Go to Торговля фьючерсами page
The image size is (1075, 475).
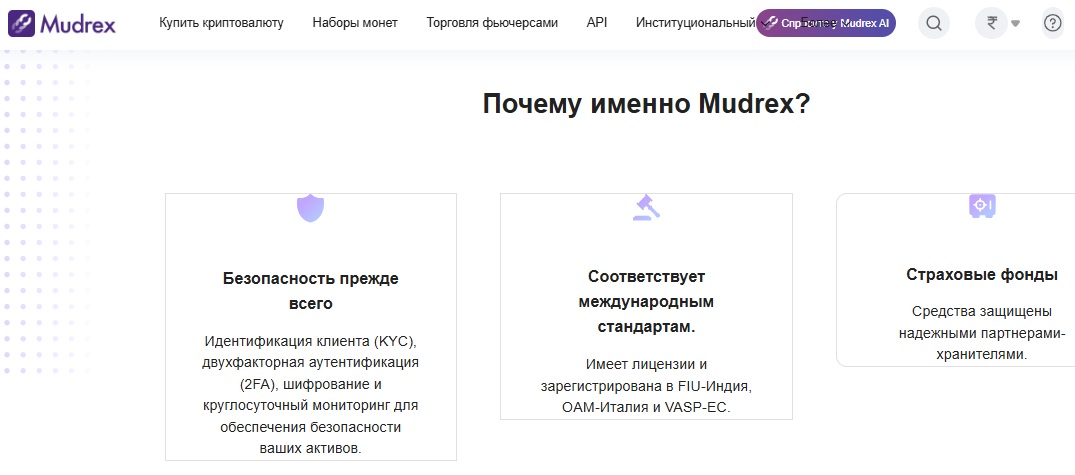click(492, 22)
